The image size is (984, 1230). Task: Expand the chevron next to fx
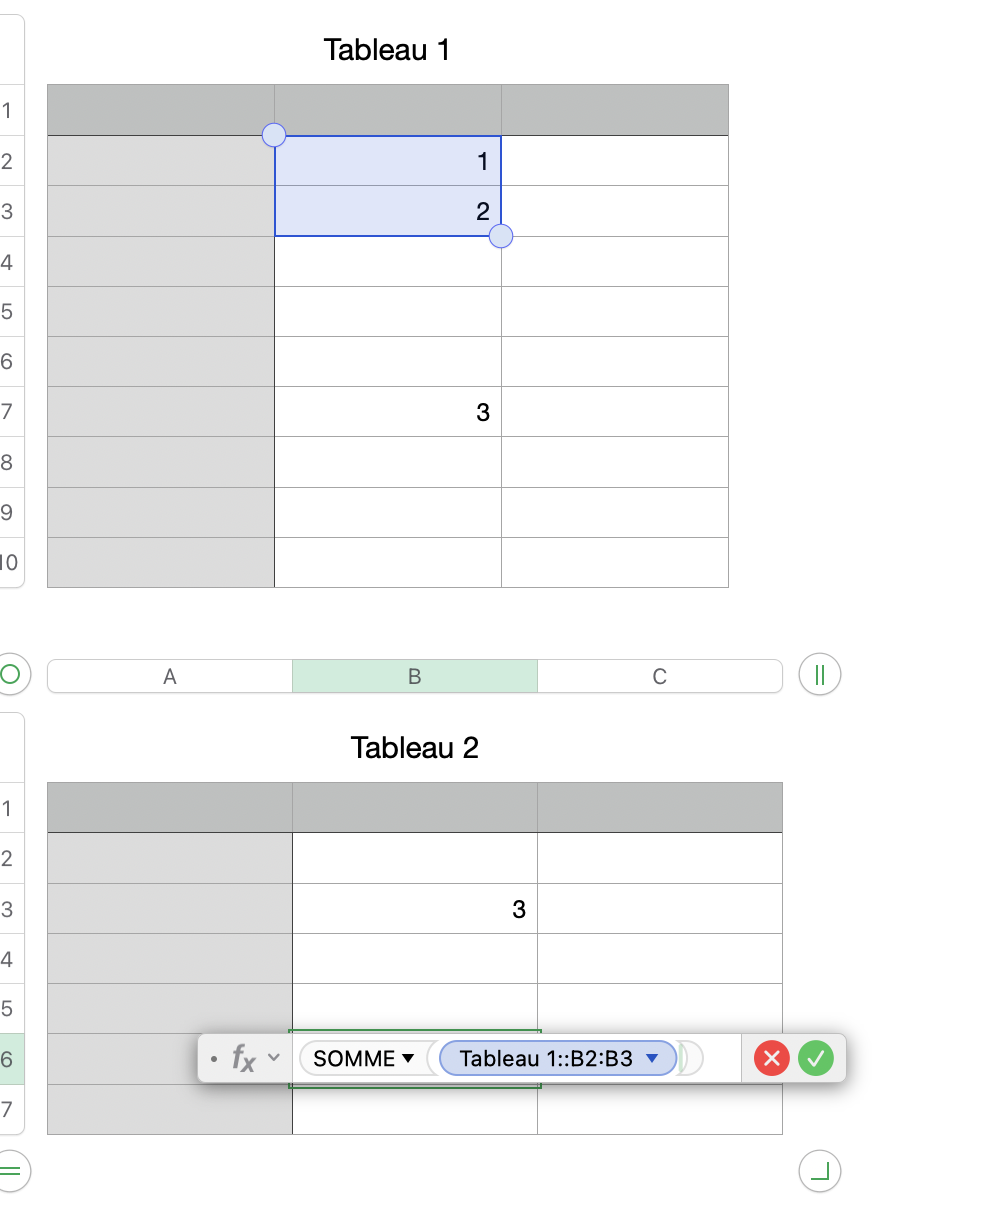tap(274, 1058)
